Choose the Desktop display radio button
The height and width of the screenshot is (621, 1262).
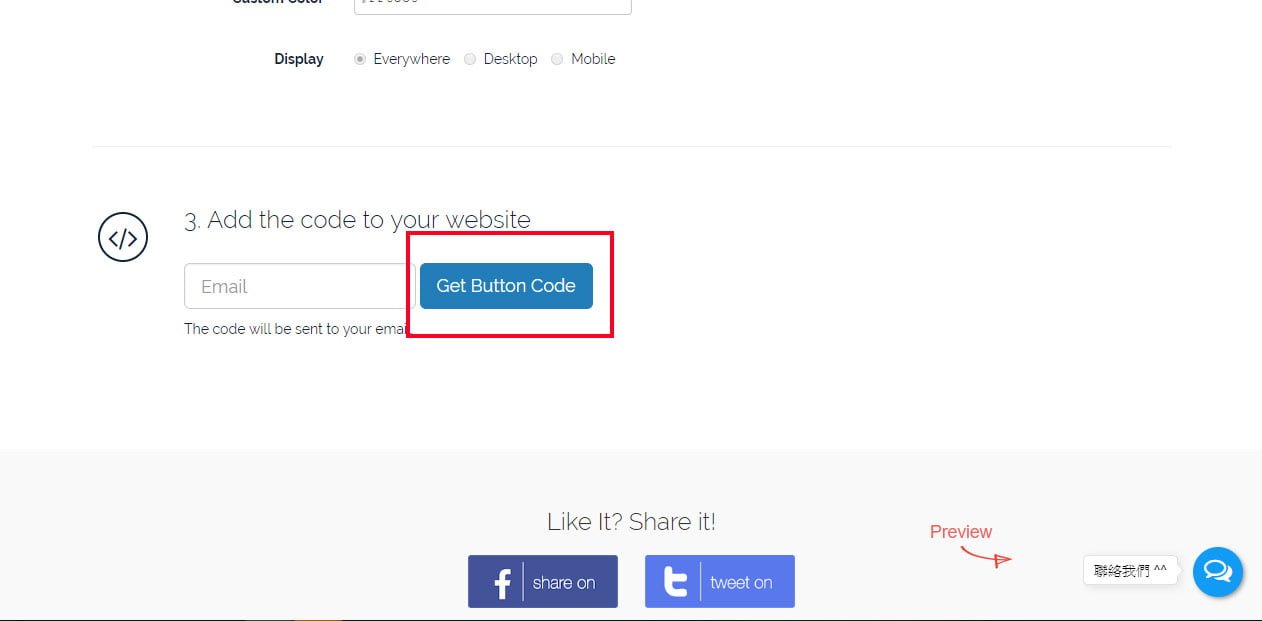click(470, 59)
